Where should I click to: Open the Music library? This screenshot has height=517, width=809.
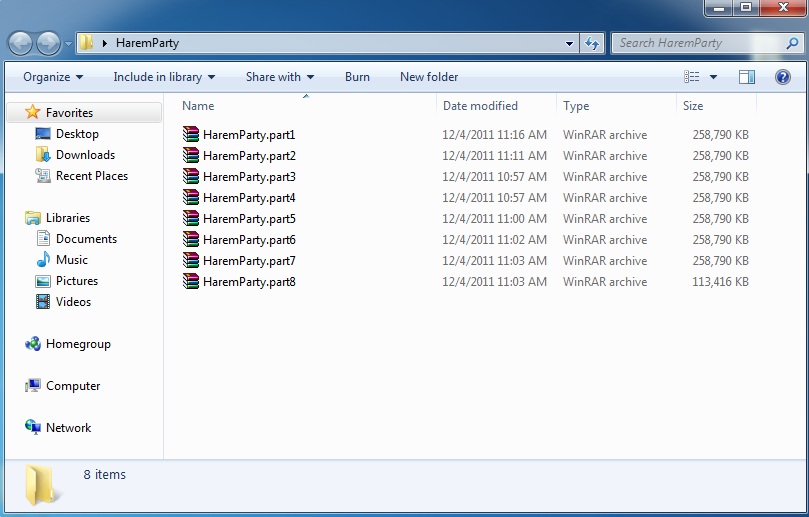pos(72,260)
